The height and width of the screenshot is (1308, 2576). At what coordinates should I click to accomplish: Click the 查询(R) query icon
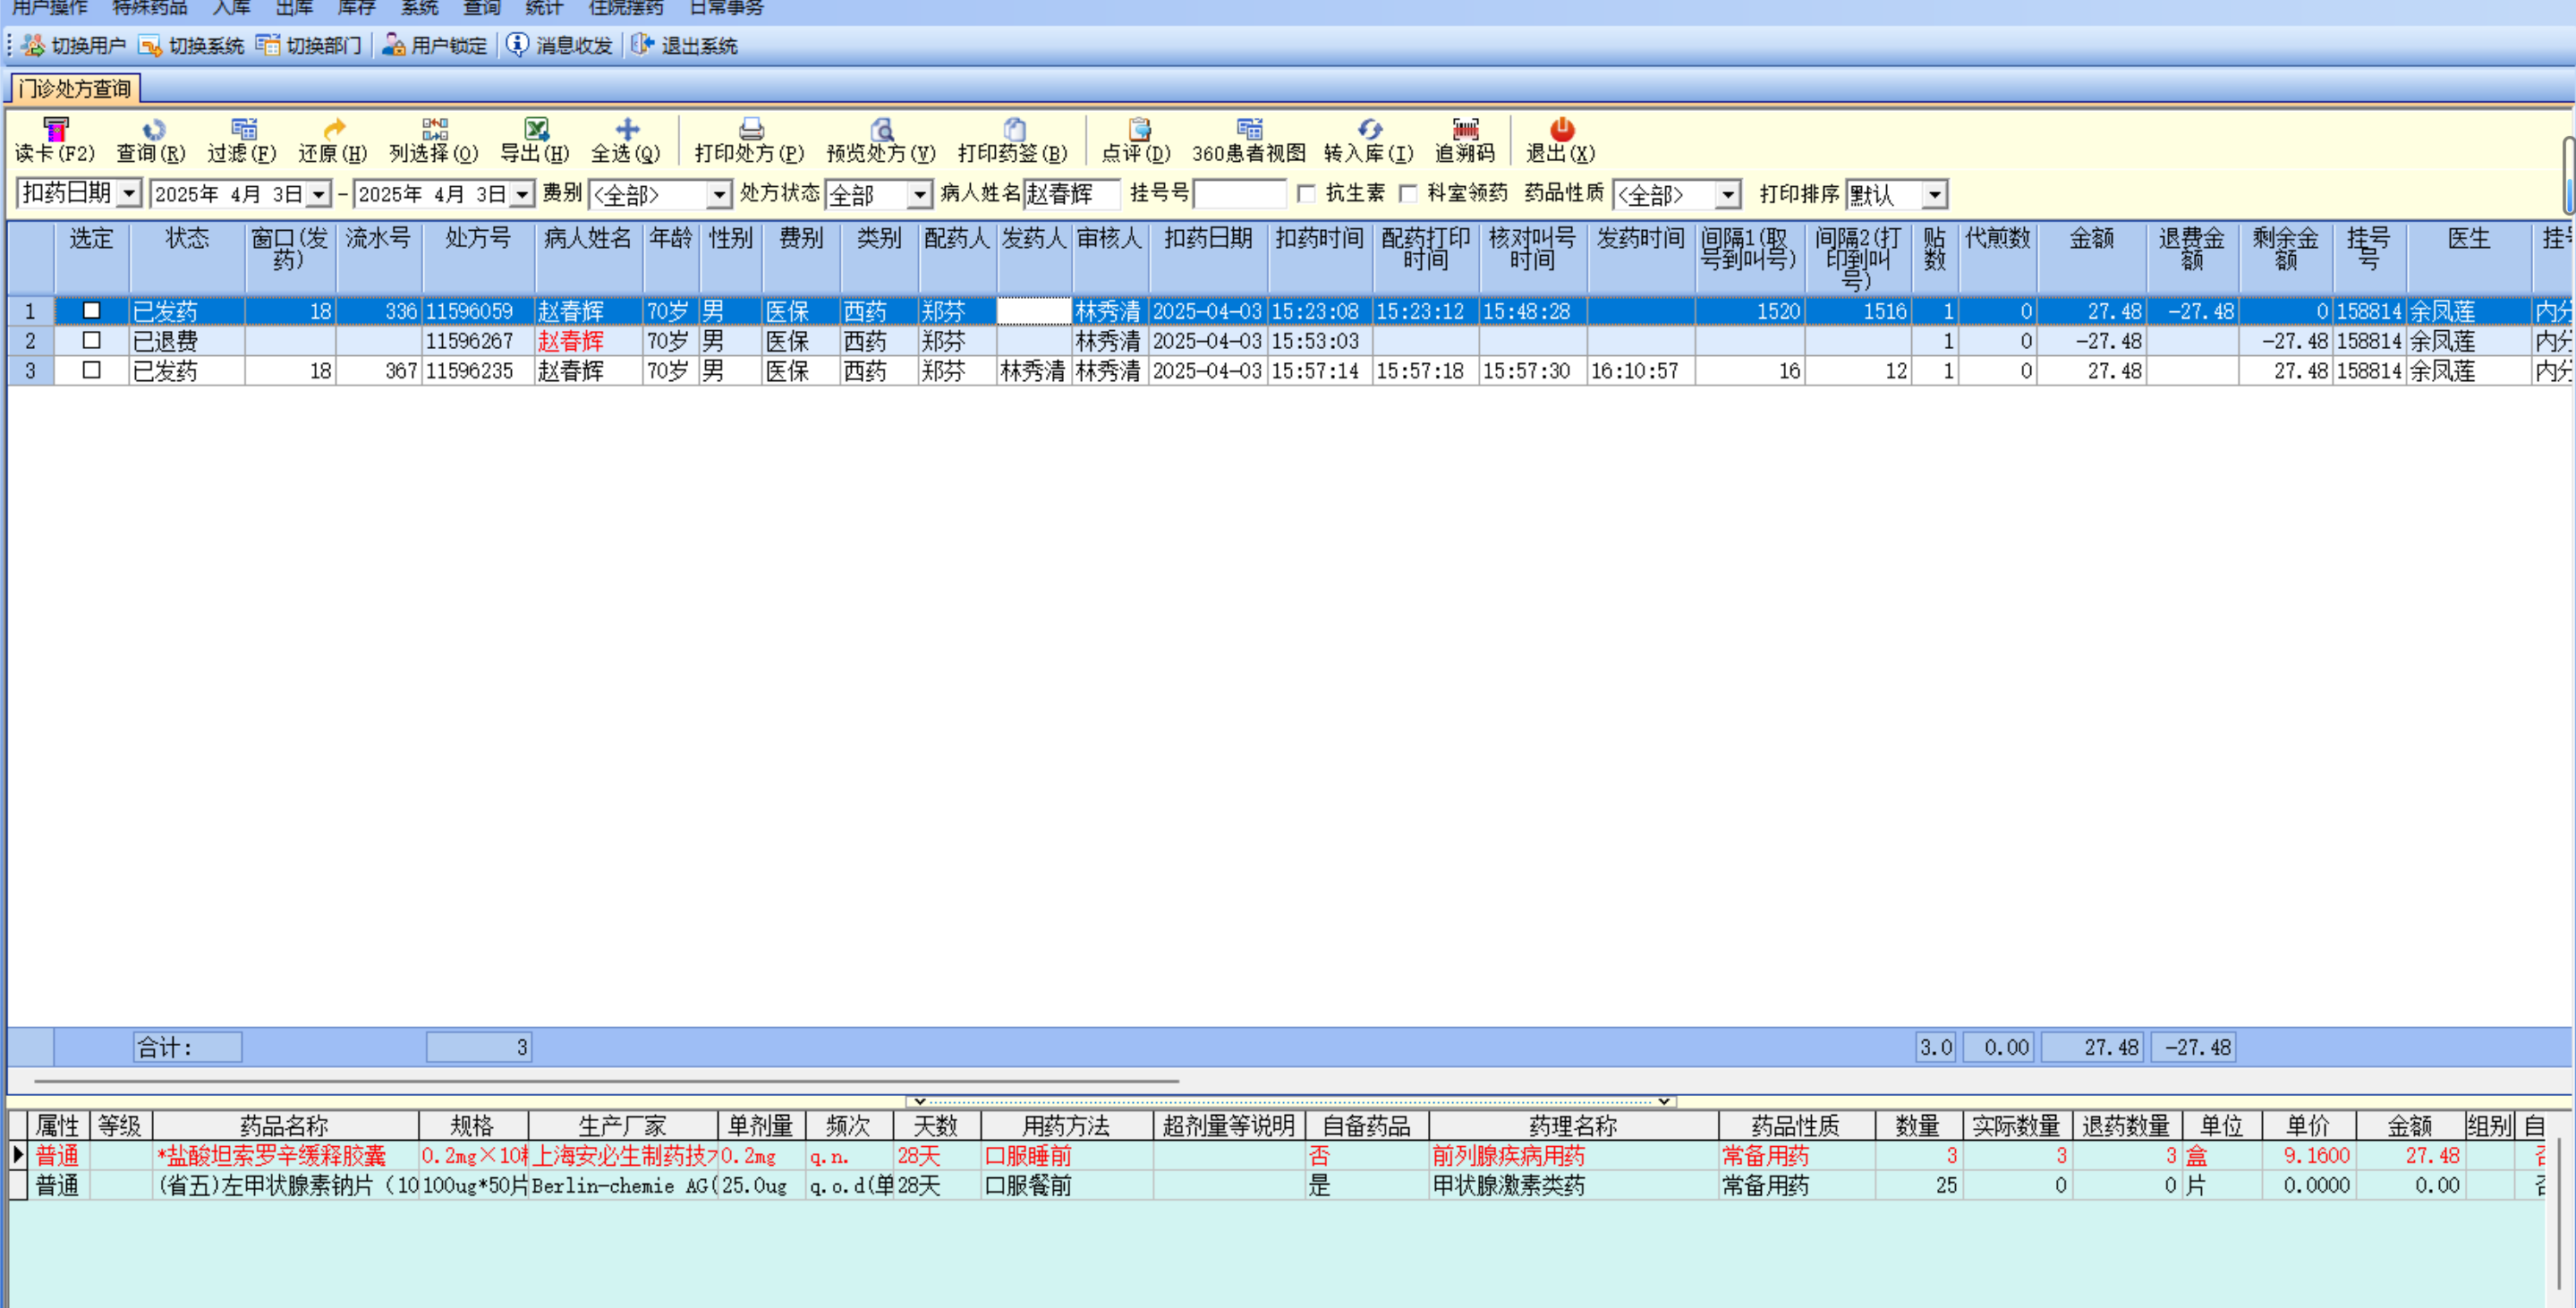pyautogui.click(x=152, y=129)
